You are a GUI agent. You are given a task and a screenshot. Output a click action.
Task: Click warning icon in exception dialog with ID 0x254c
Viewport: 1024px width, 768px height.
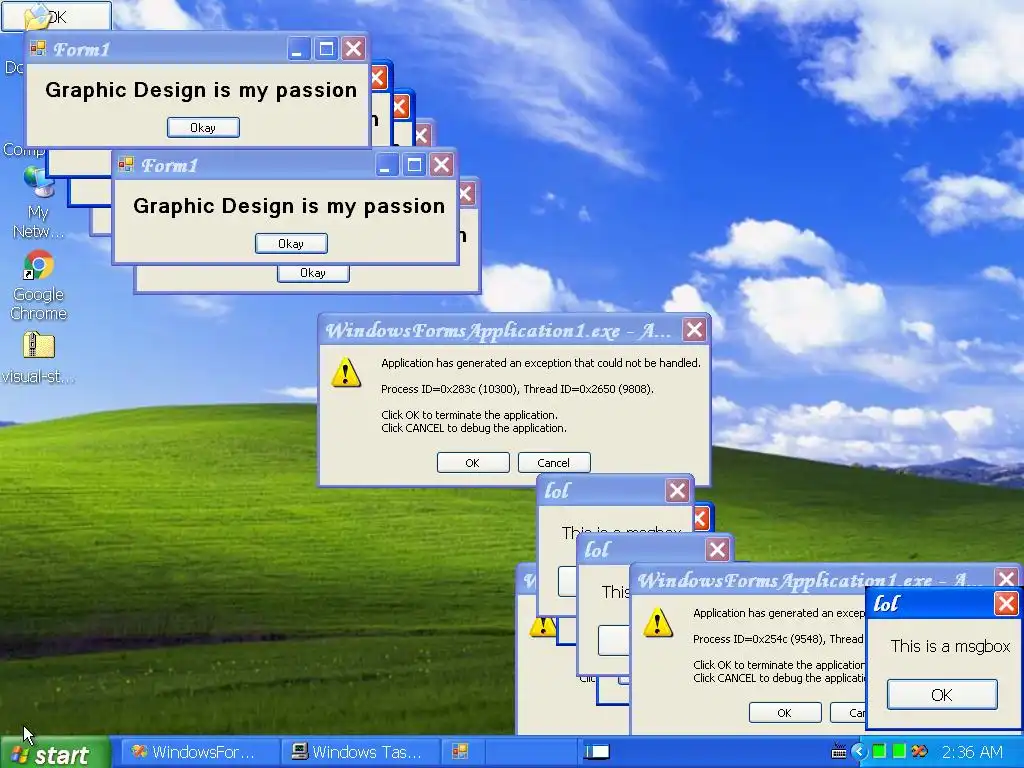click(x=658, y=623)
